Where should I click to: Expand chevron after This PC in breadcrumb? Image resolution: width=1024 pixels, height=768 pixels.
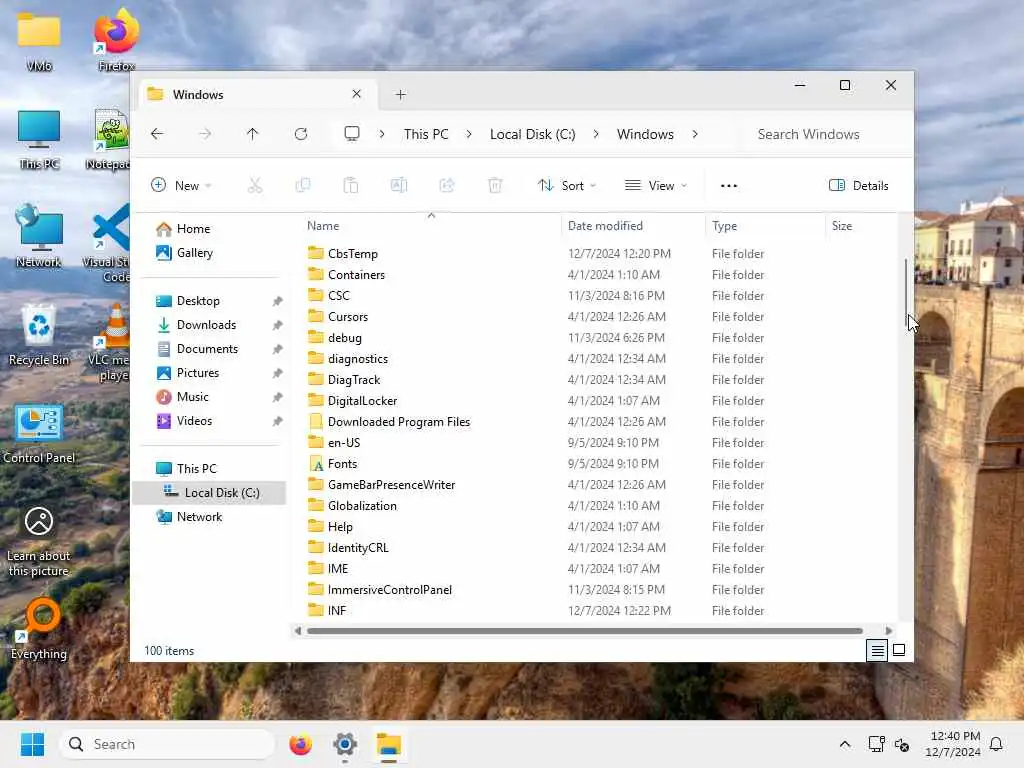(x=469, y=134)
